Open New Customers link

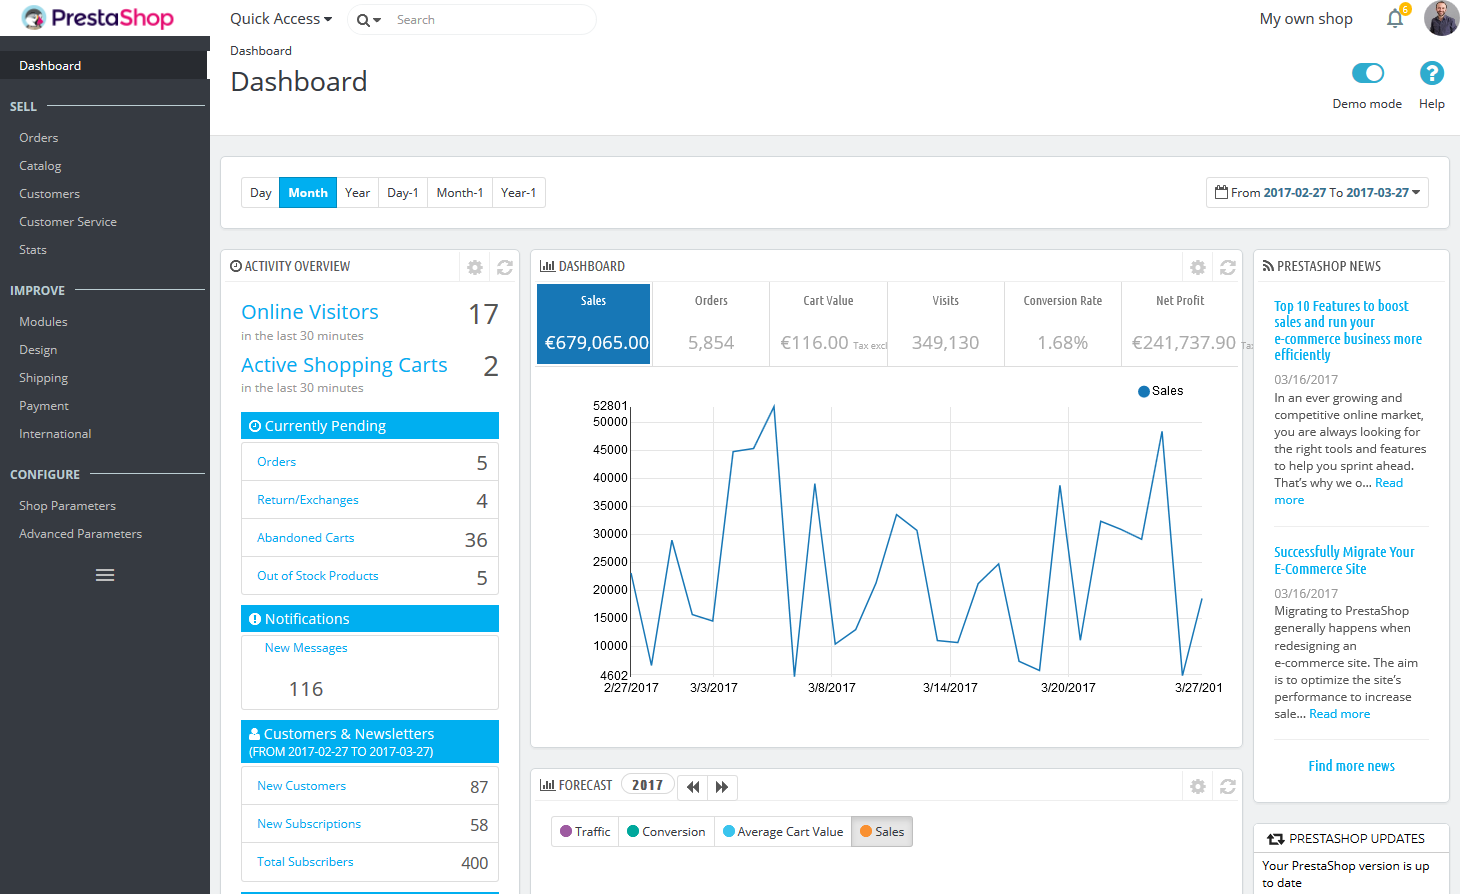click(302, 786)
